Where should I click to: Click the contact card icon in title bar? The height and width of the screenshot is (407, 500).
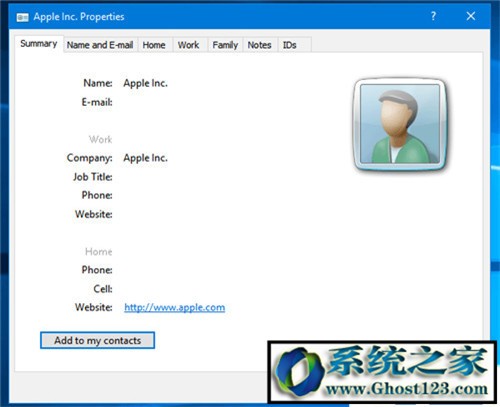[22, 17]
